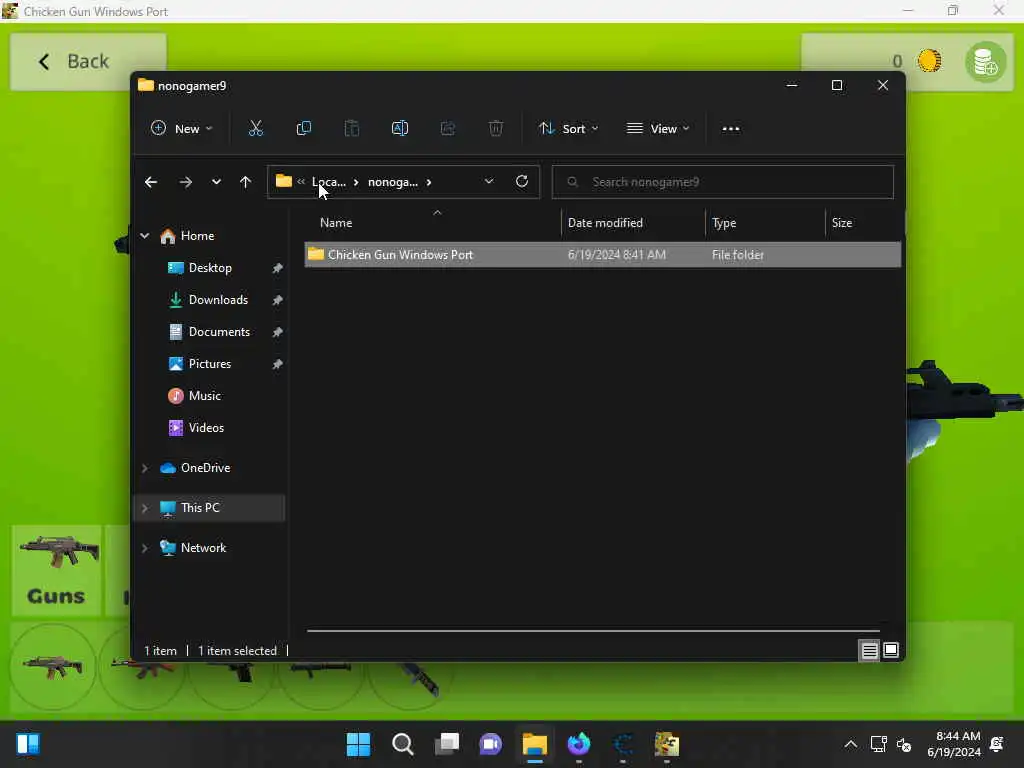Open Pictures in navigation pane

click(210, 364)
